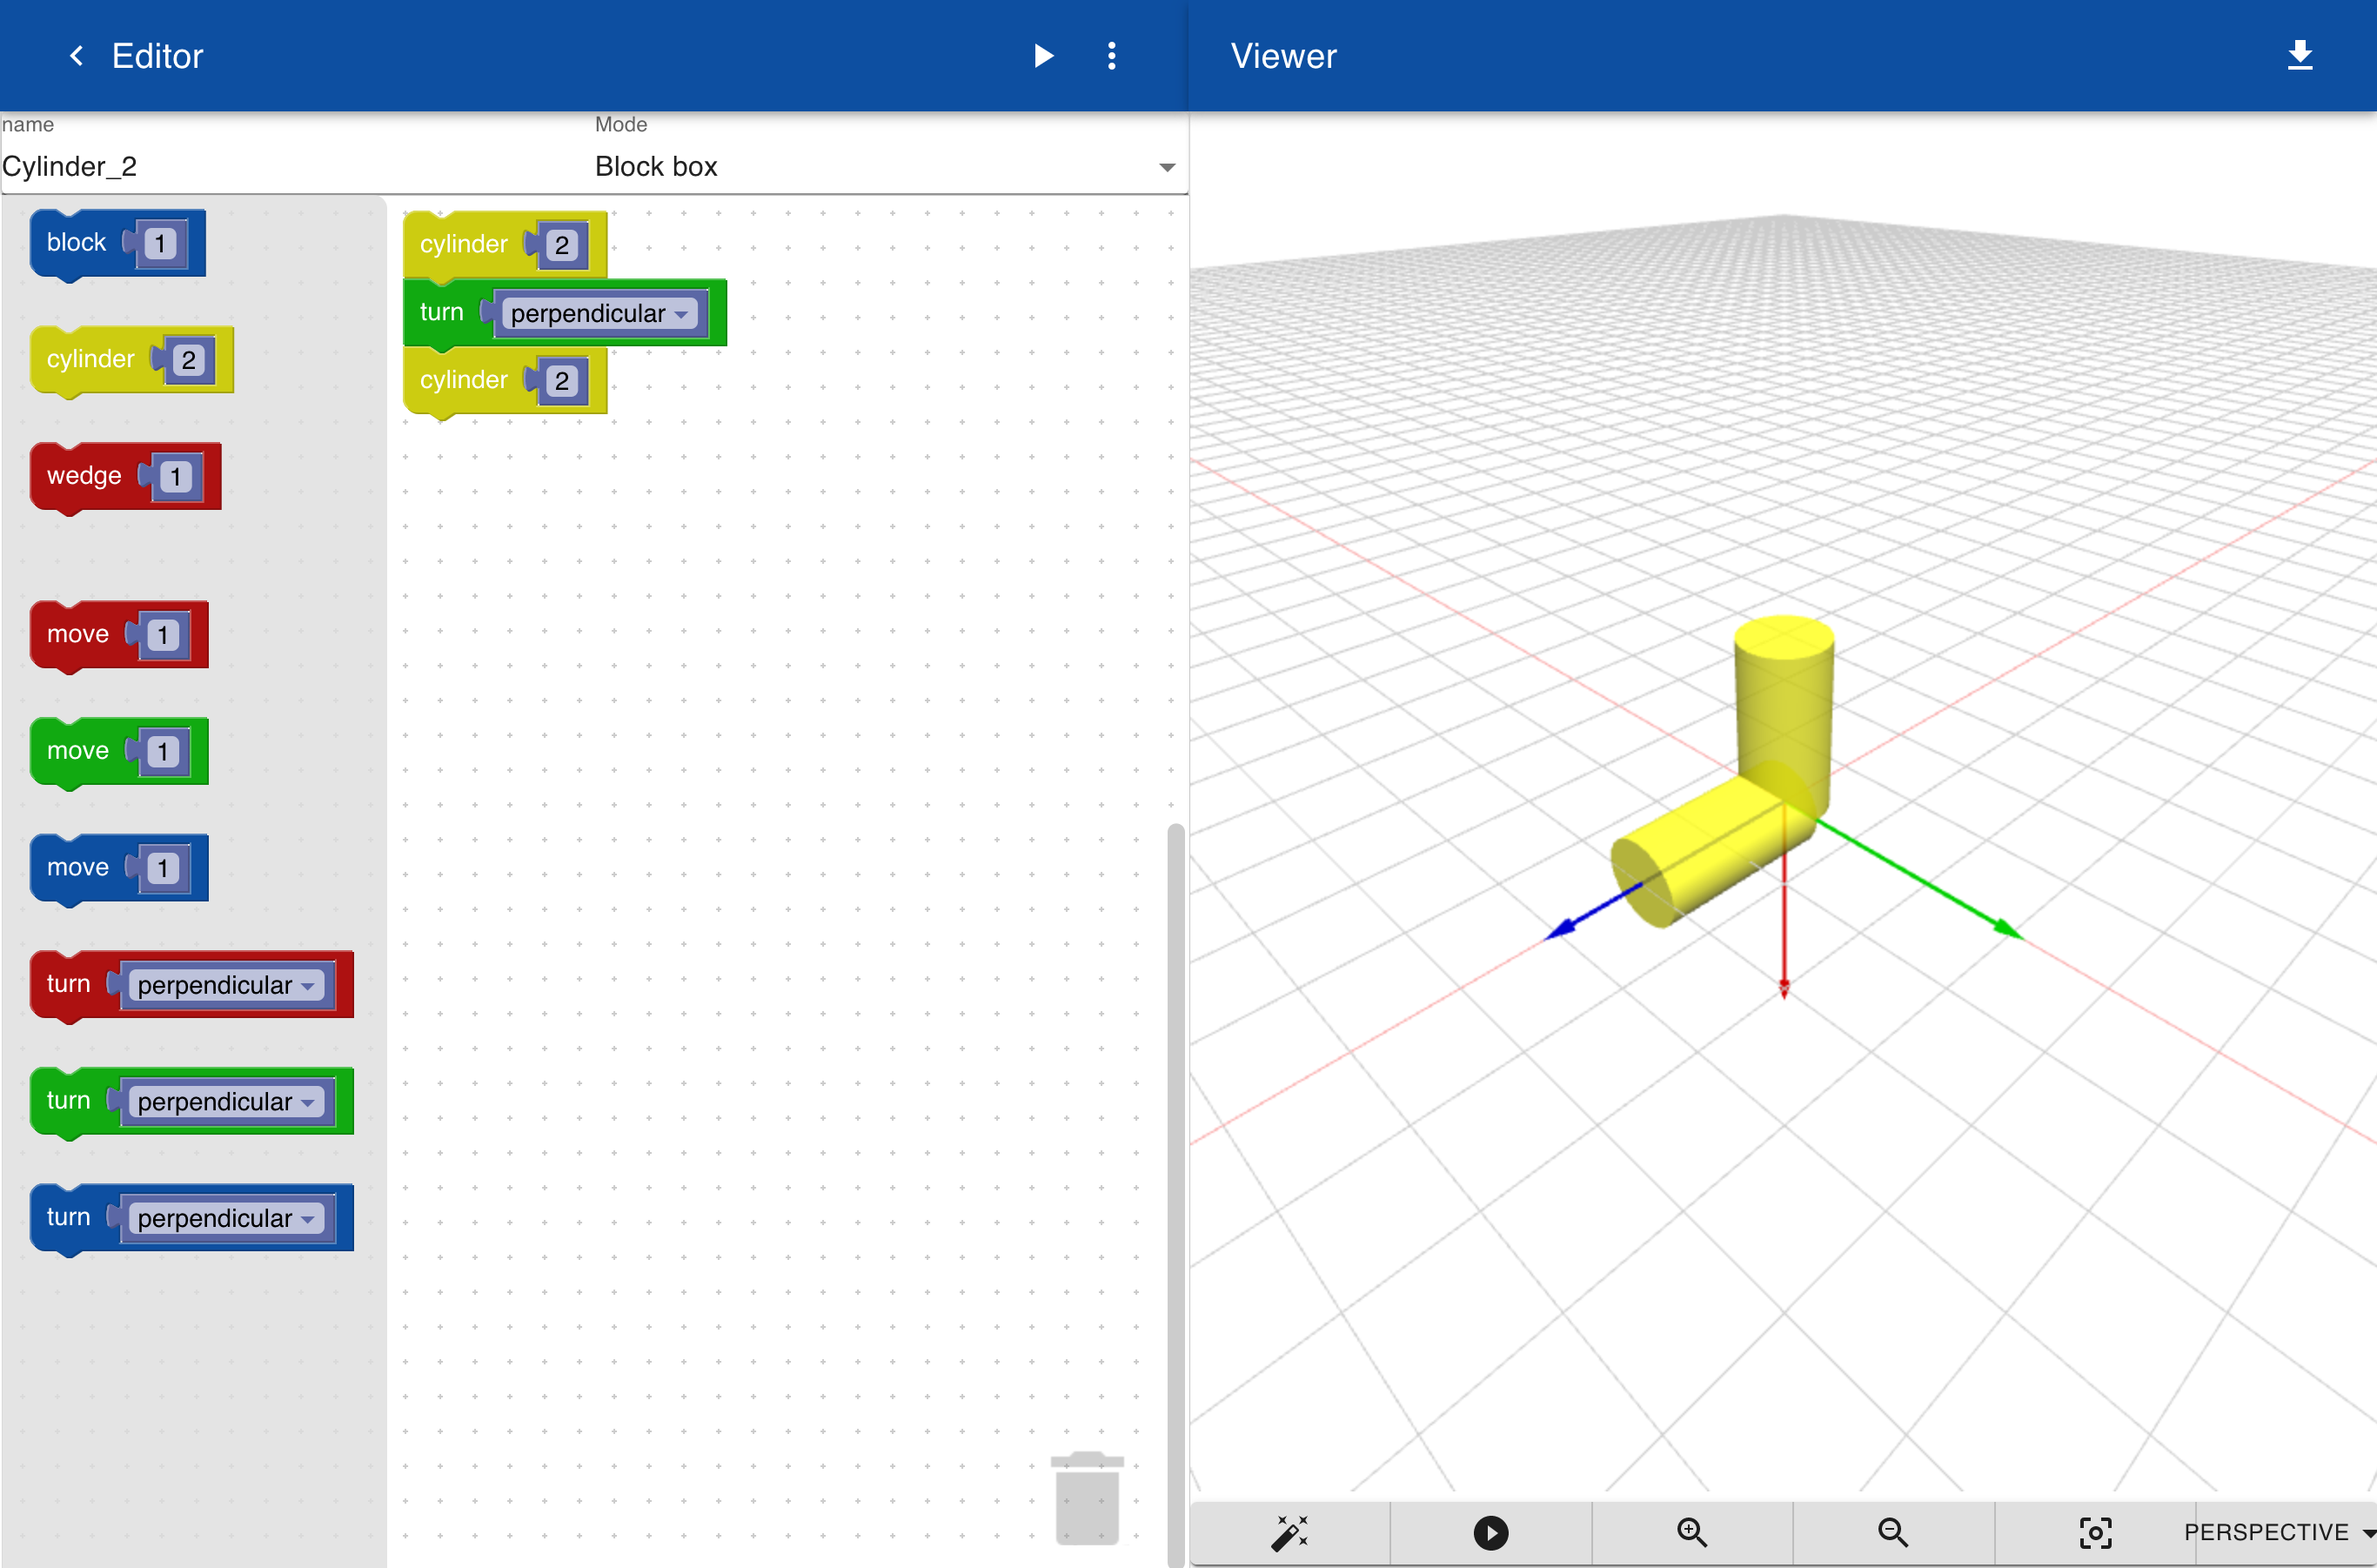
Task: Edit value 1 on toolbox block piece
Action: tap(160, 244)
